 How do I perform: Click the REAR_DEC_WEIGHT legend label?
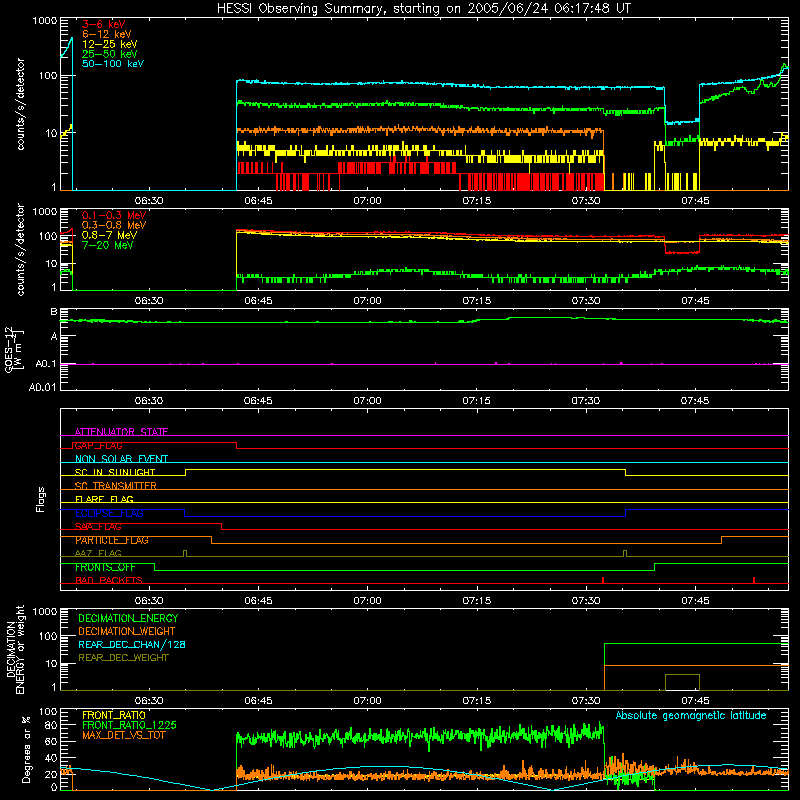(123, 658)
